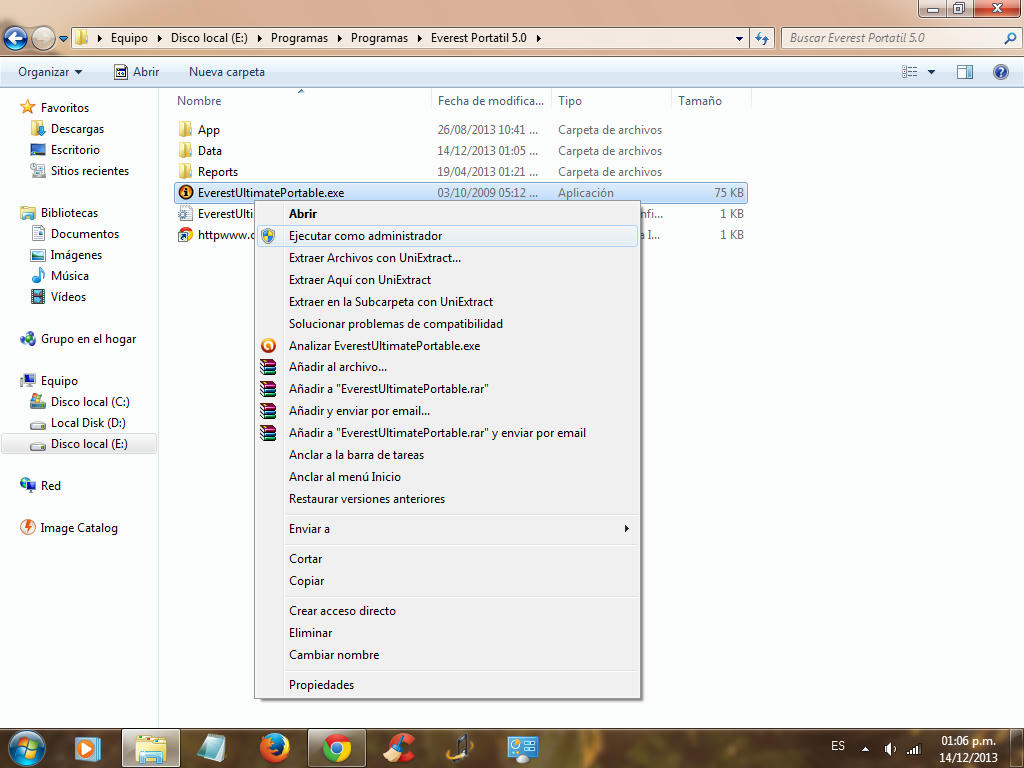Select Extraer Aquí con UniExtract
The width and height of the screenshot is (1024, 768).
pyautogui.click(x=359, y=280)
